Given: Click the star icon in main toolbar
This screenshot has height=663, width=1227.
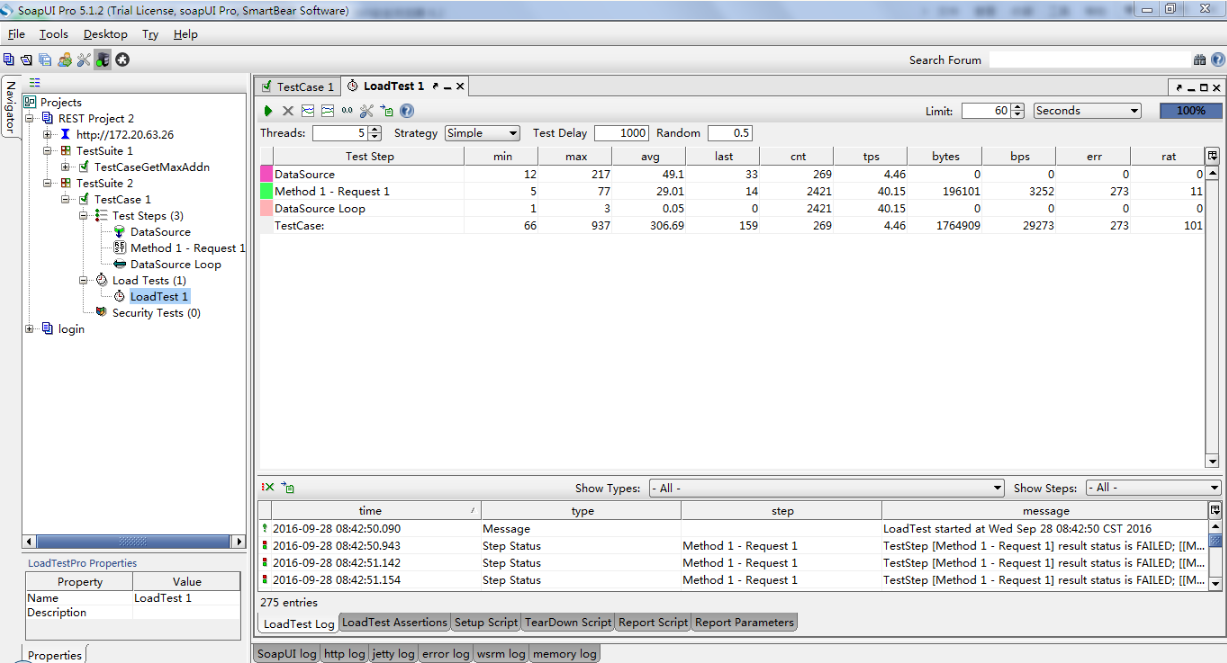Looking at the screenshot, I should click(x=122, y=60).
